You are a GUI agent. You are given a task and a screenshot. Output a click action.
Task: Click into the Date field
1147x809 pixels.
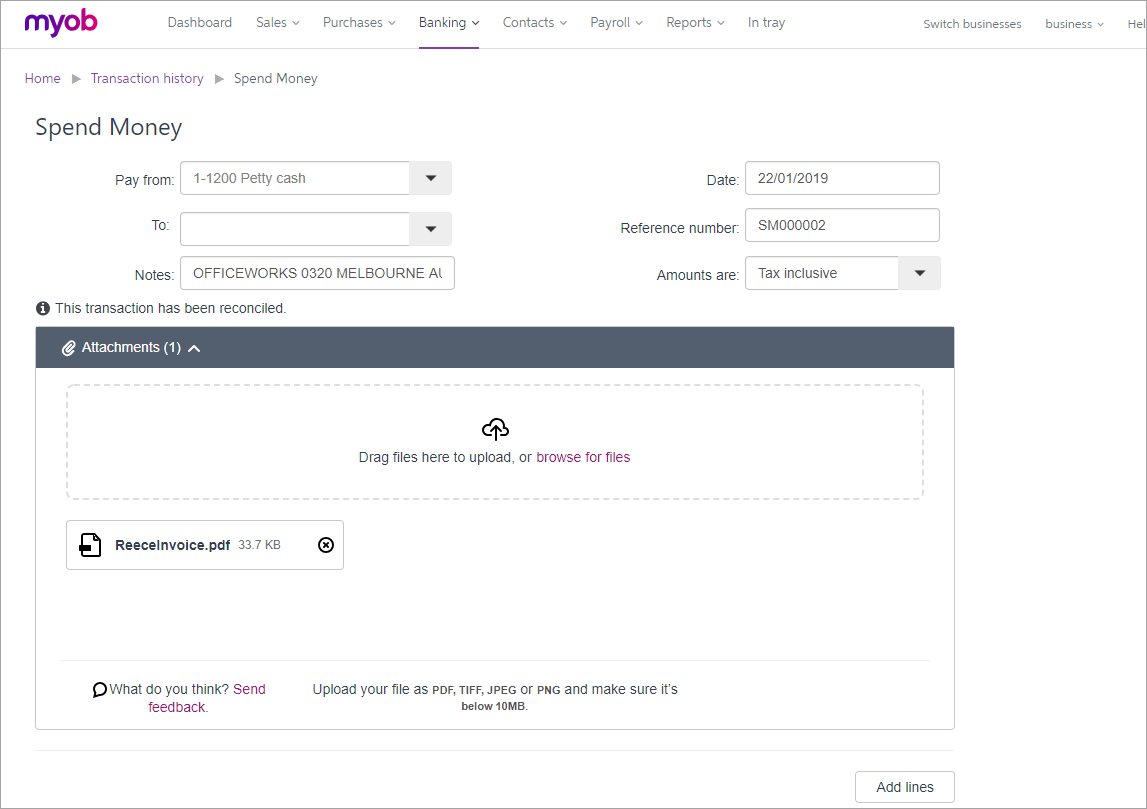(x=841, y=178)
